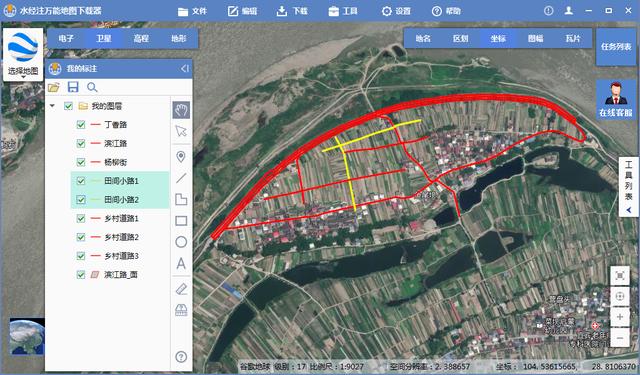Screen dimensions: 640x375
Task: Open the 编辑 menu
Action: point(242,11)
